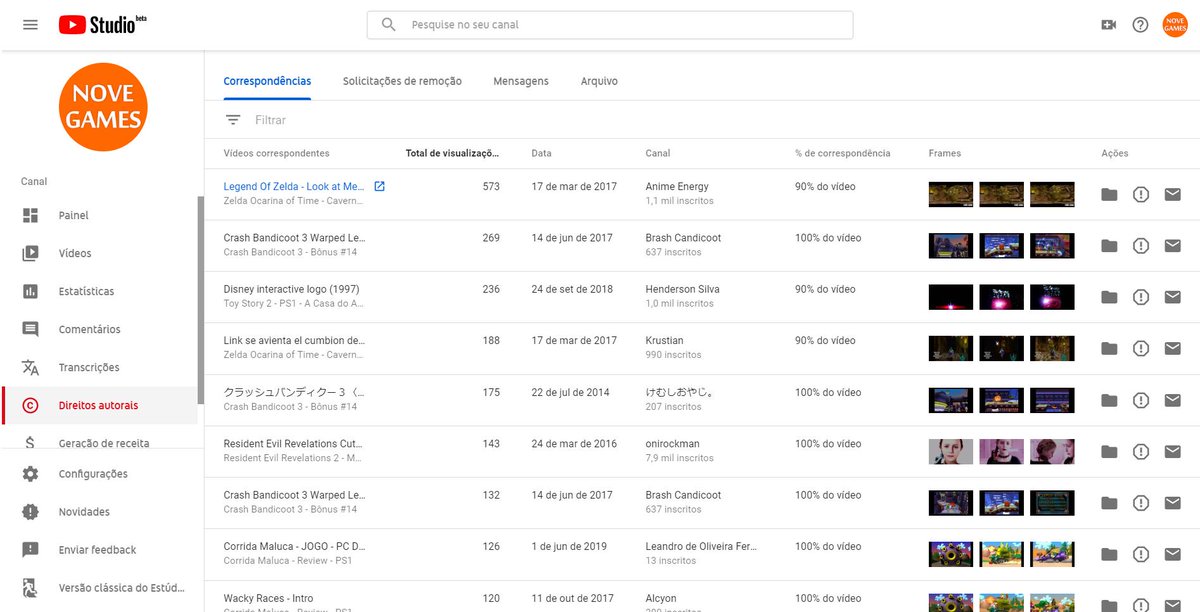Open first frame thumbnail in Henderson Silva row
This screenshot has height=612, width=1200.
951,297
